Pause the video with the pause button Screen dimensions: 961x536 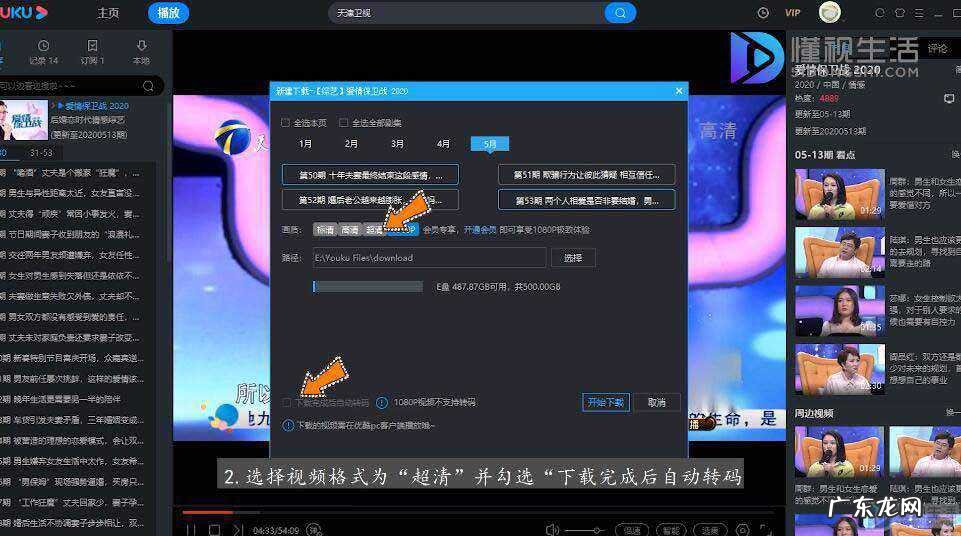coord(191,530)
